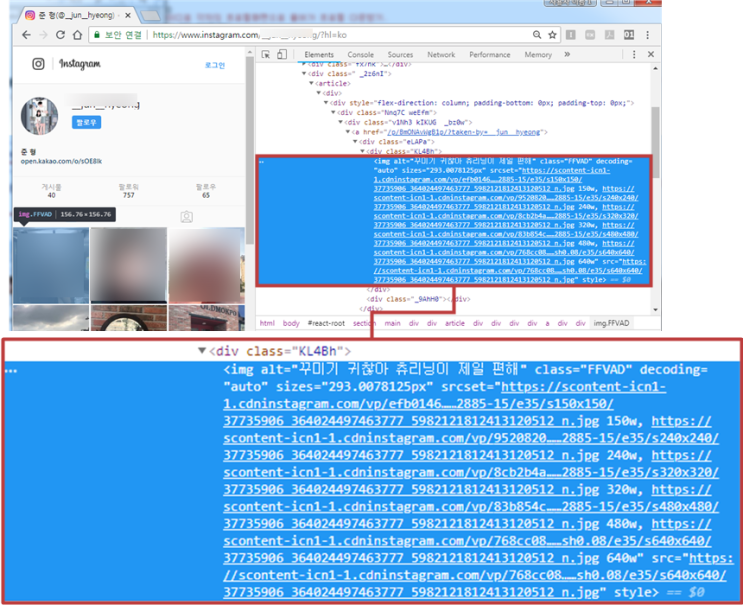Click the img.FFVAD breadcrumb
The image size is (743, 605).
(x=611, y=323)
